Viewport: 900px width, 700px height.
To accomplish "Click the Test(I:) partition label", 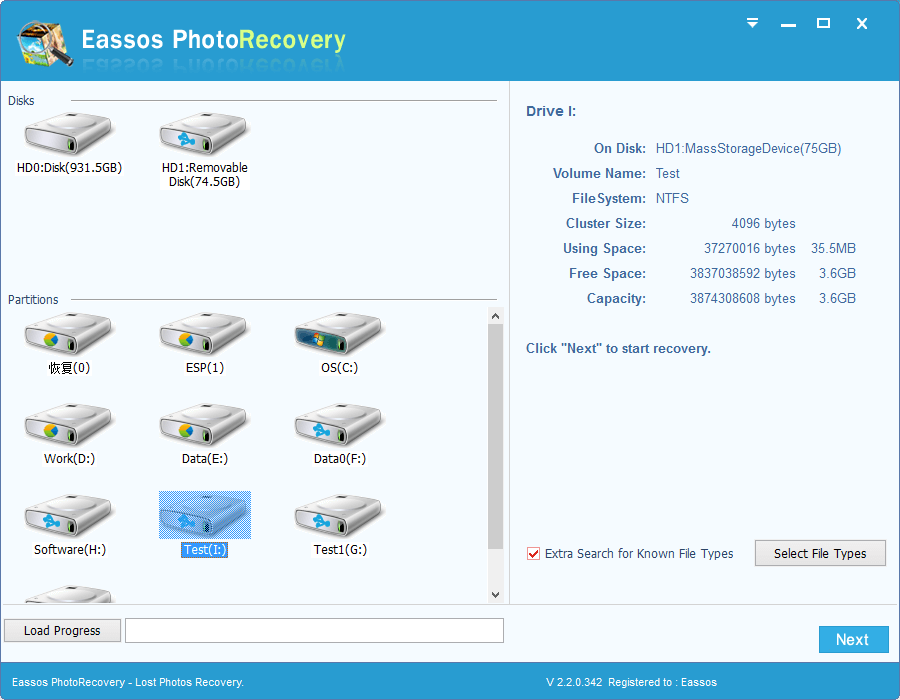I will pos(205,550).
